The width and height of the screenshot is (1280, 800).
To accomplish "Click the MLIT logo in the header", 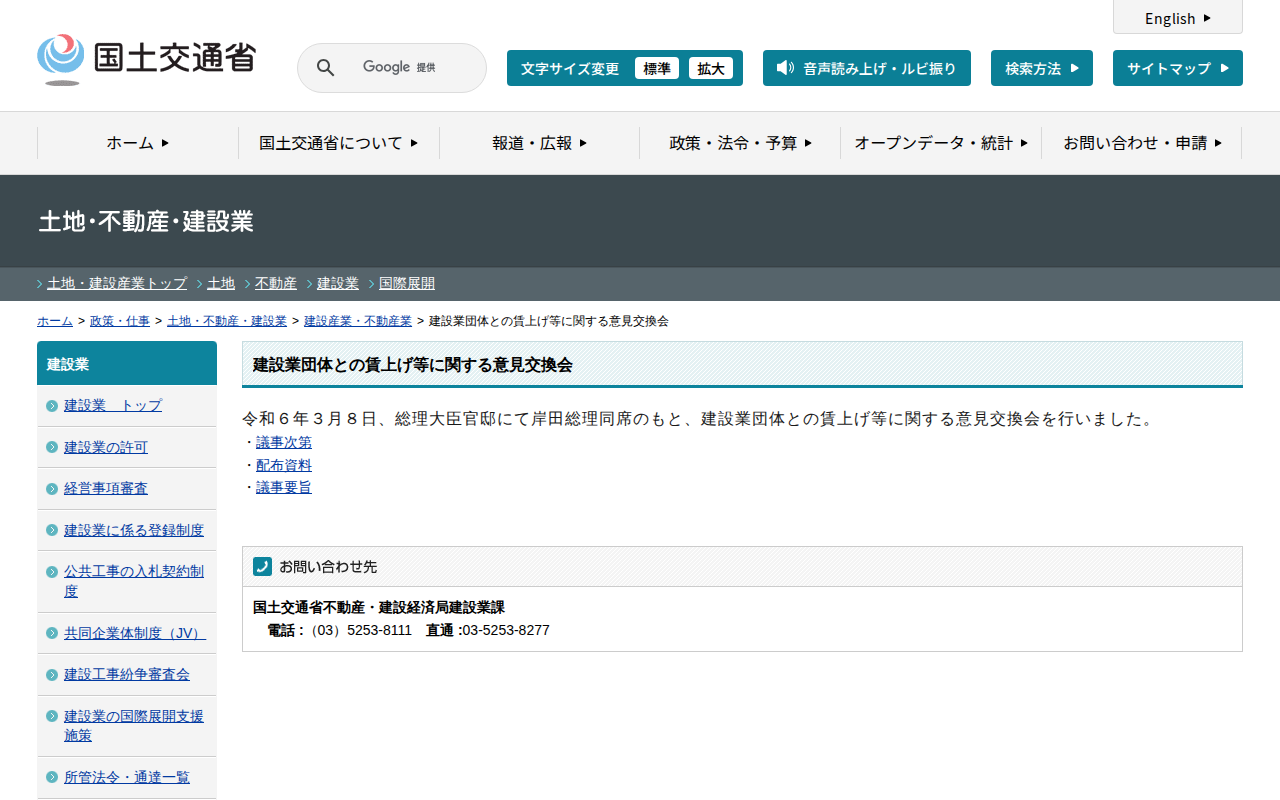I will pyautogui.click(x=146, y=60).
